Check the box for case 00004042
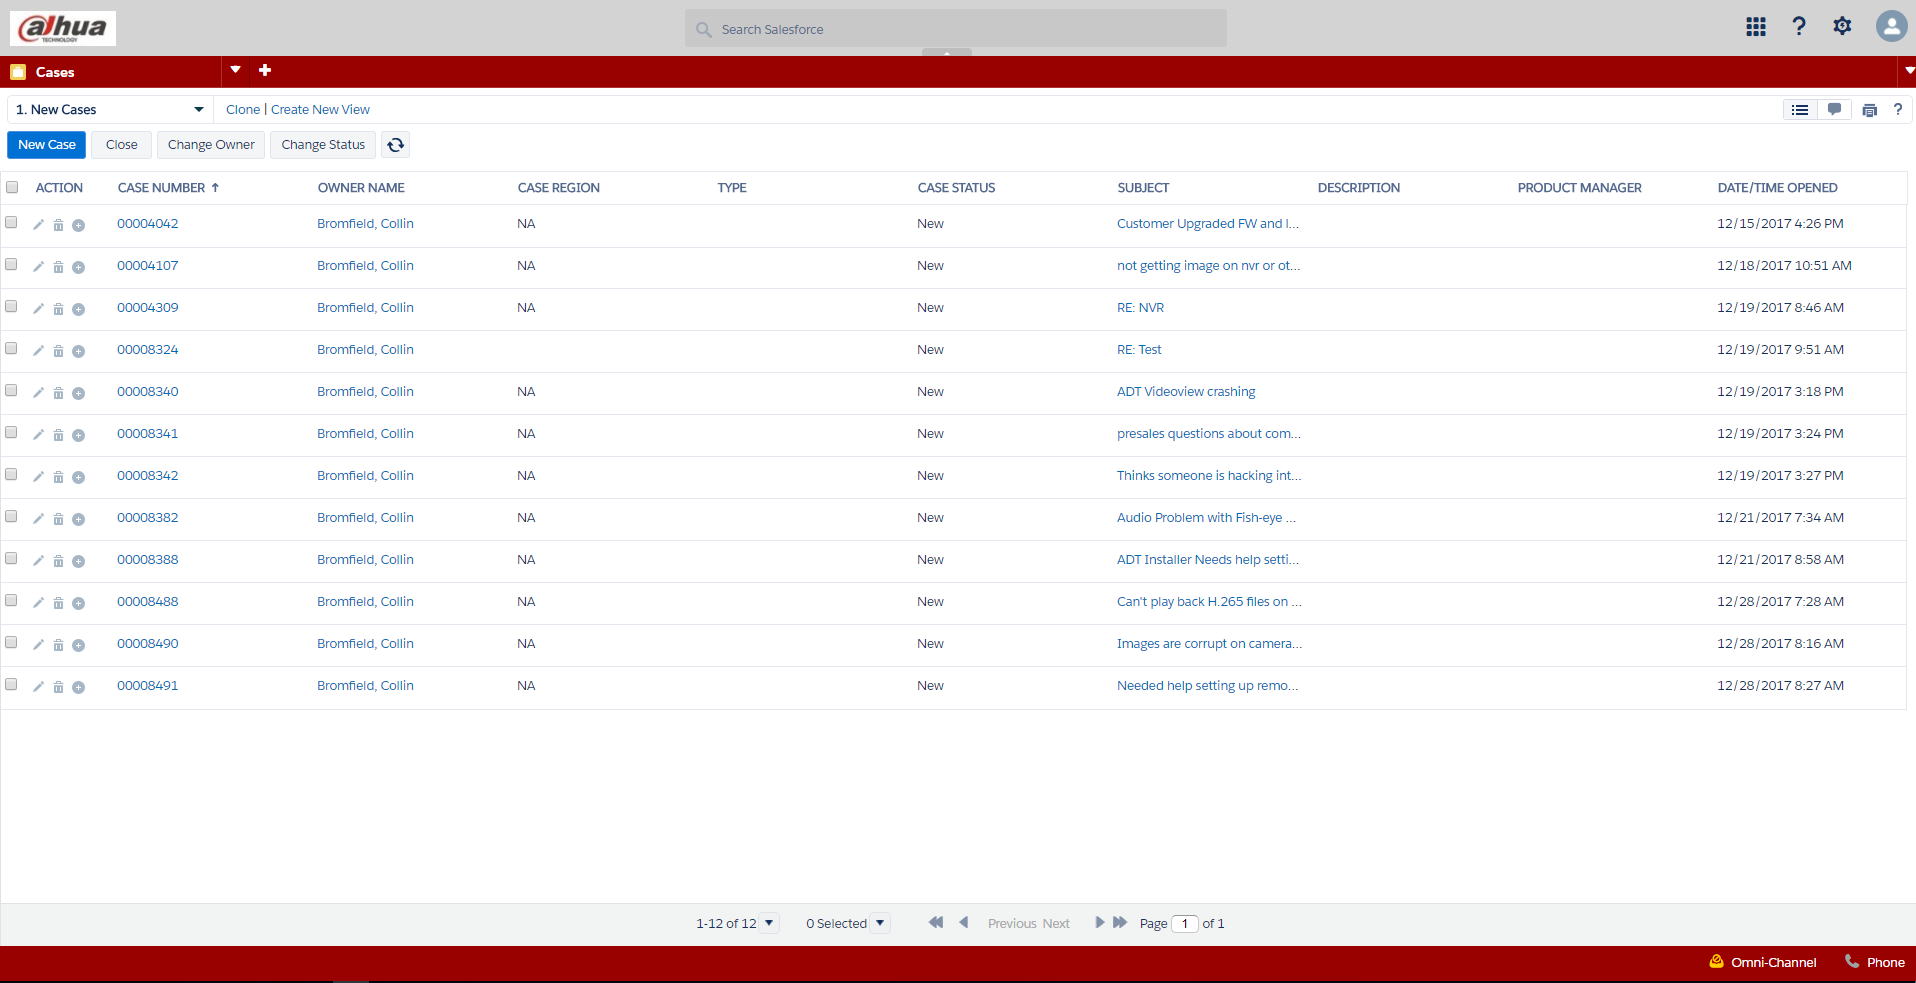Screen dimensions: 1916x983 coord(11,222)
